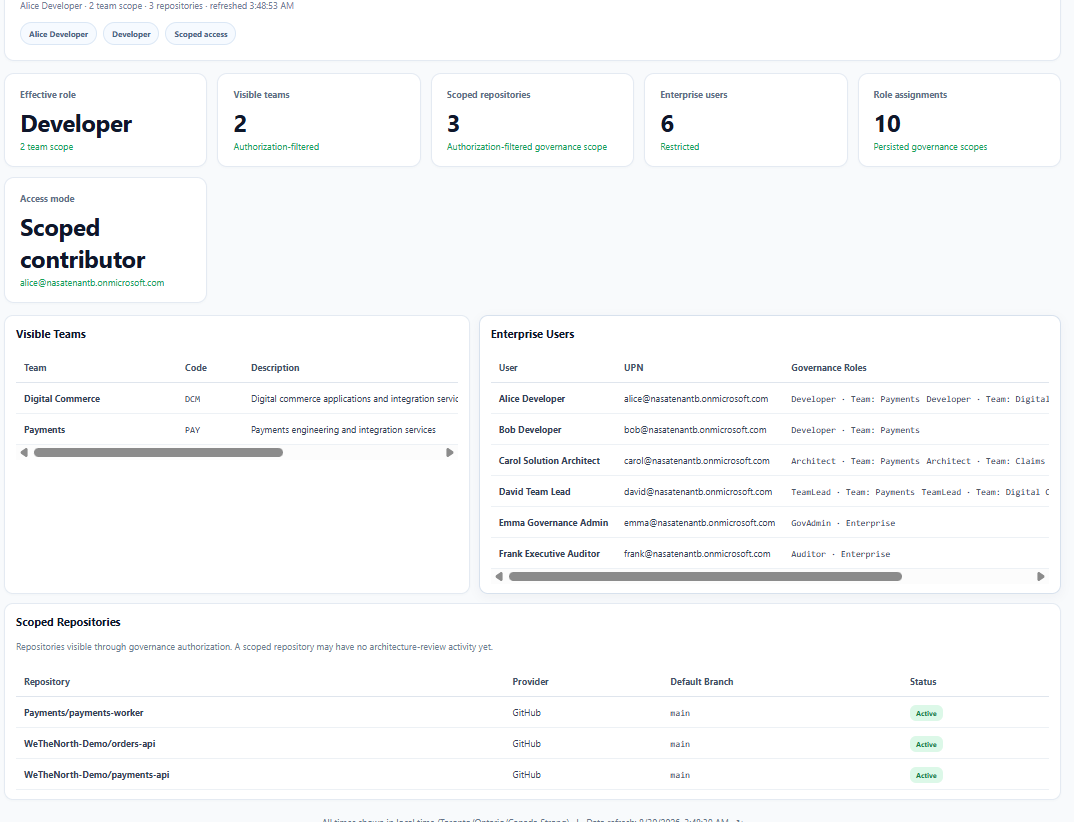Open the Role assignments count card
This screenshot has height=822, width=1074.
coord(959,120)
